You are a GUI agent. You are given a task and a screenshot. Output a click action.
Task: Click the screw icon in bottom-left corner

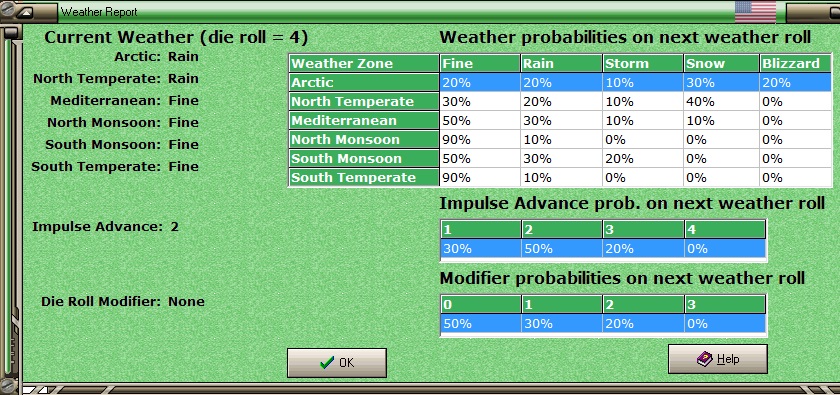coord(7,386)
